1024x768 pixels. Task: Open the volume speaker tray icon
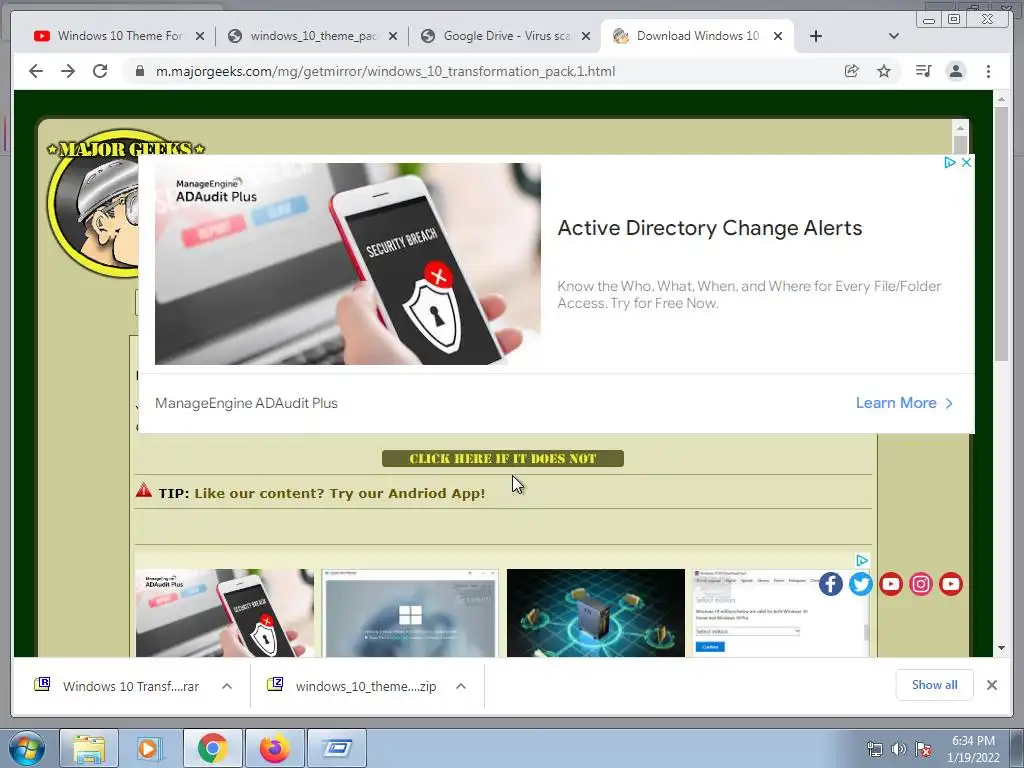[x=899, y=749]
